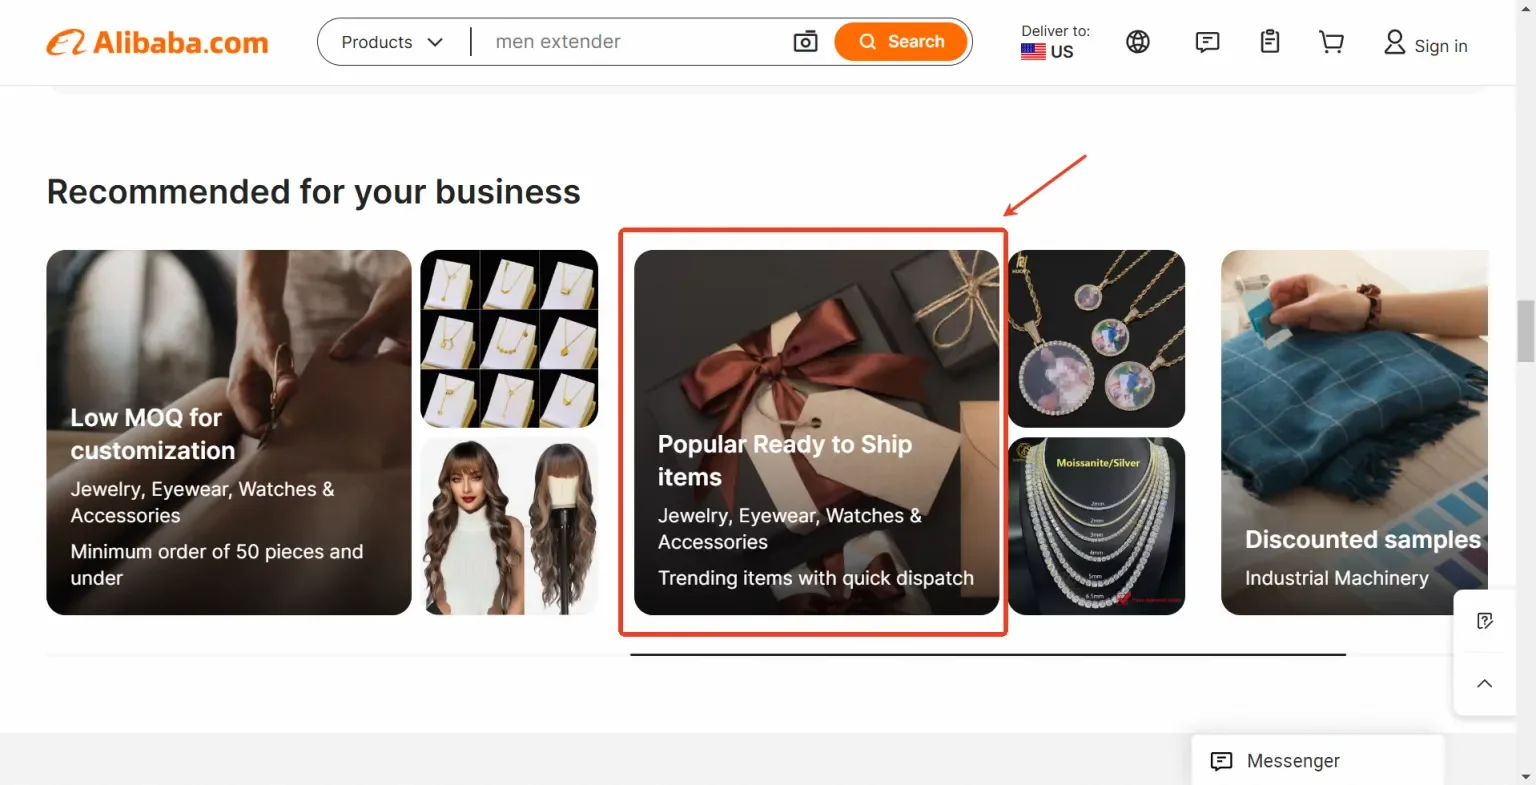This screenshot has height=785, width=1536.
Task: Select the language globe icon
Action: (x=1137, y=42)
